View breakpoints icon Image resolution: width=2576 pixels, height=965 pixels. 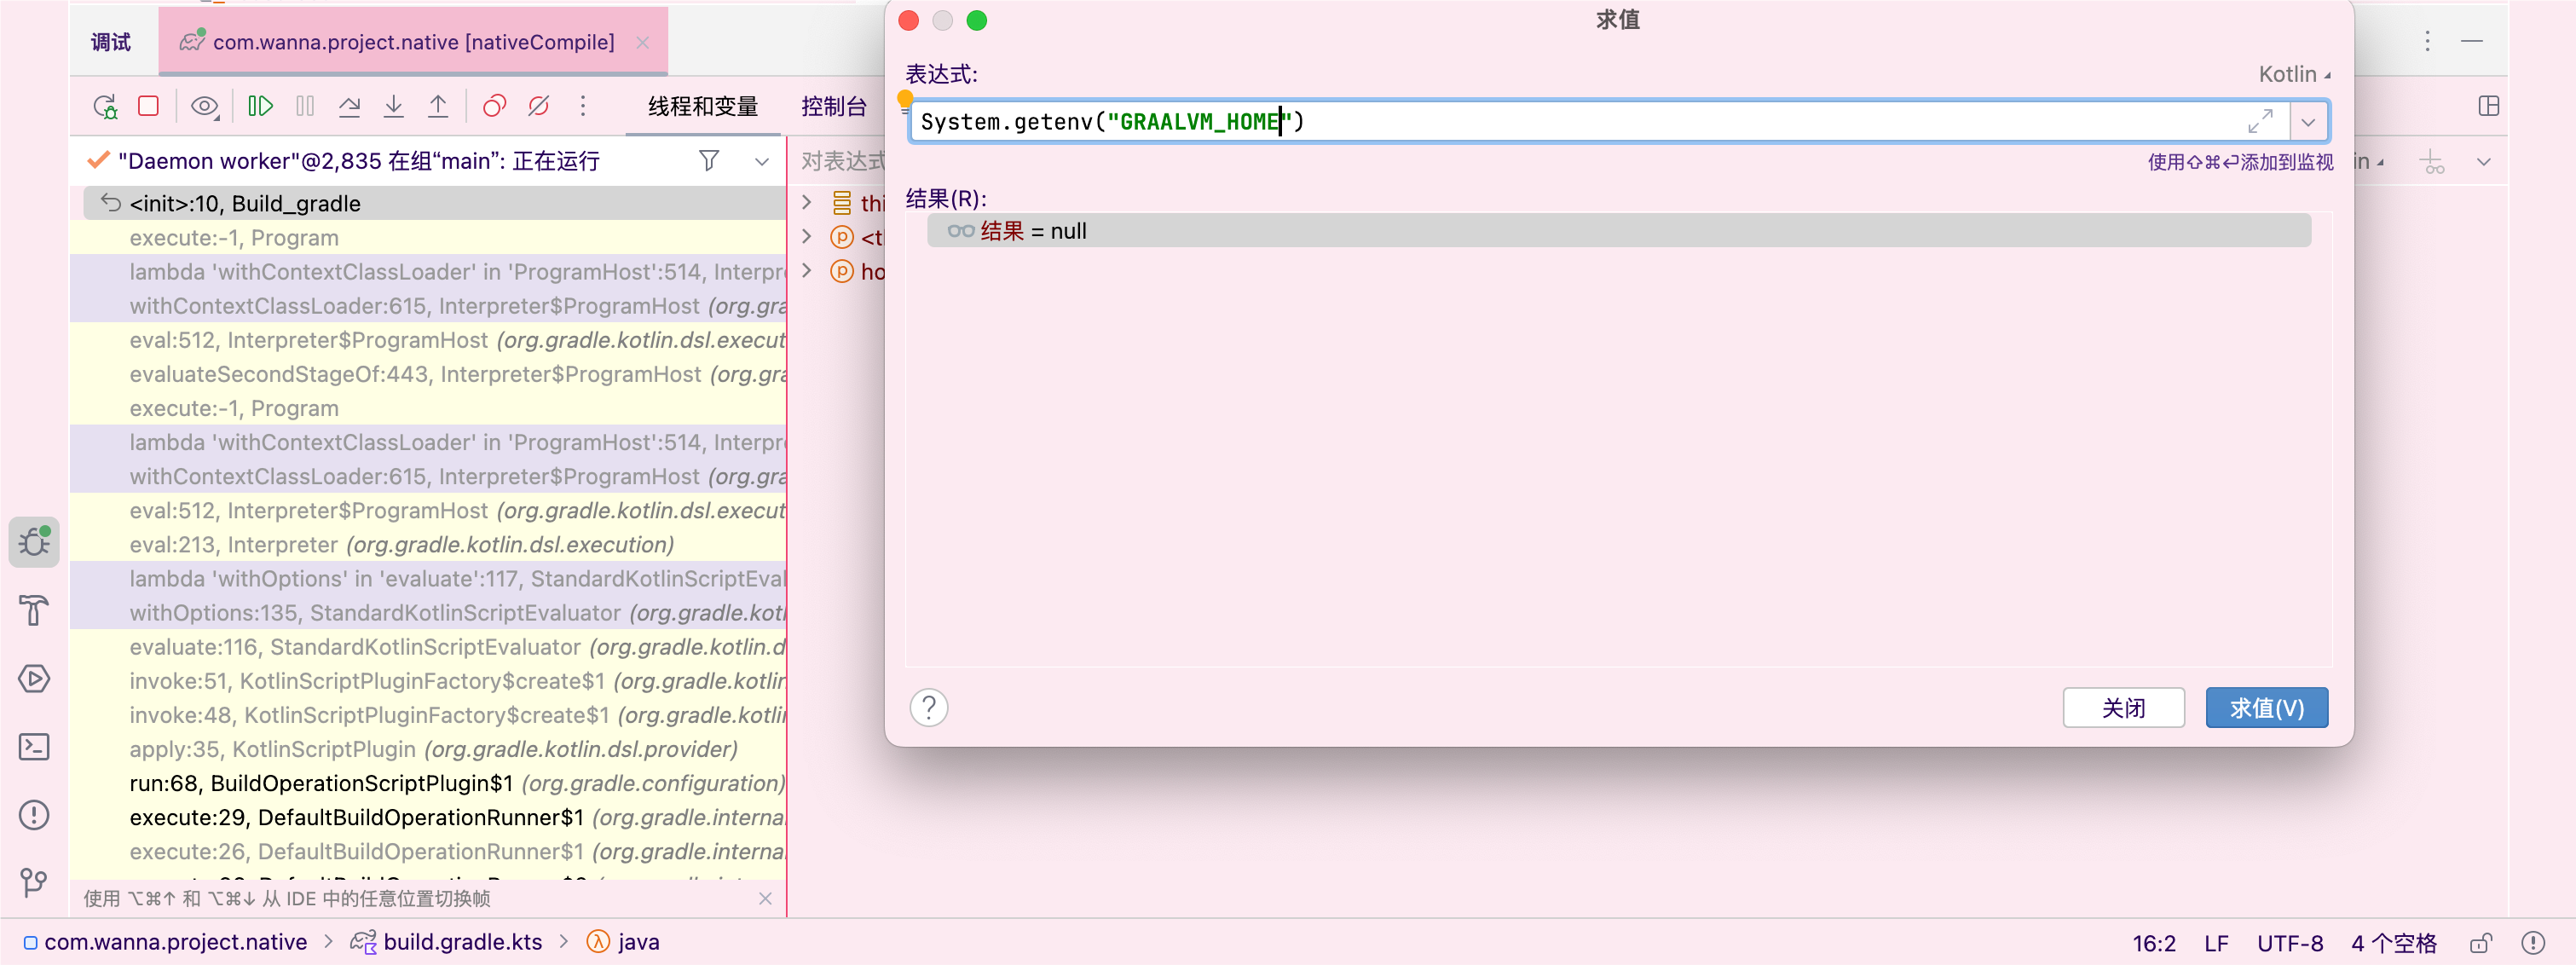(494, 106)
